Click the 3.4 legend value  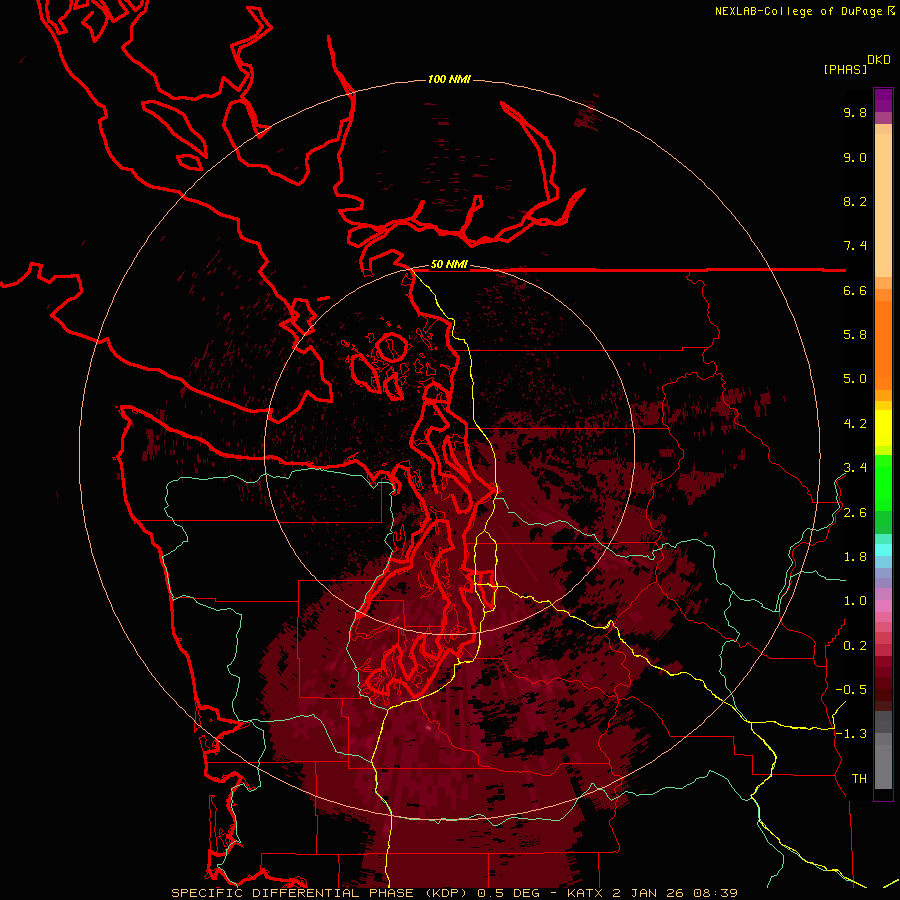pyautogui.click(x=855, y=468)
